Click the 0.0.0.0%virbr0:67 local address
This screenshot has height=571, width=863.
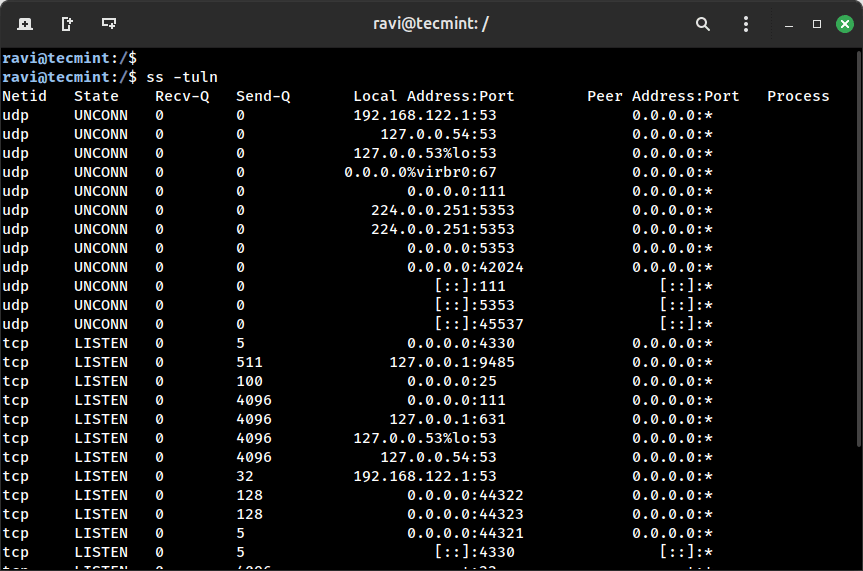[420, 172]
